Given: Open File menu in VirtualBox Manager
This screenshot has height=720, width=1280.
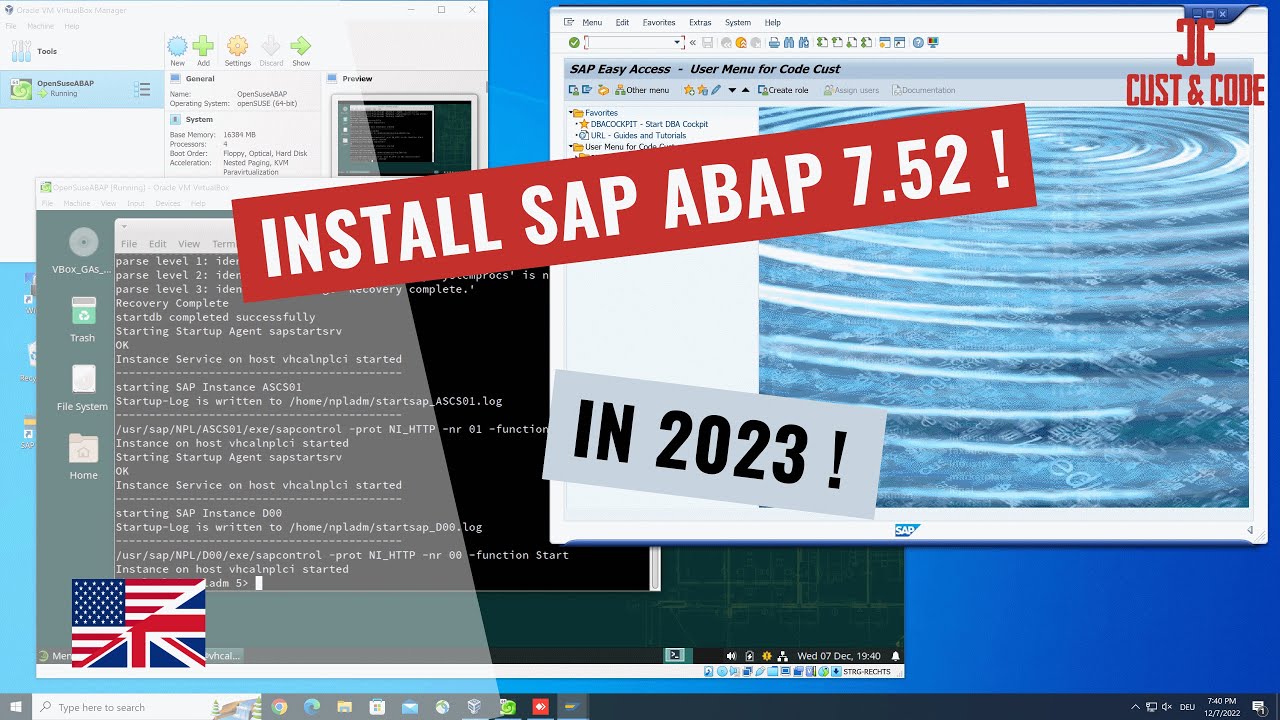Looking at the screenshot, I should (11, 26).
